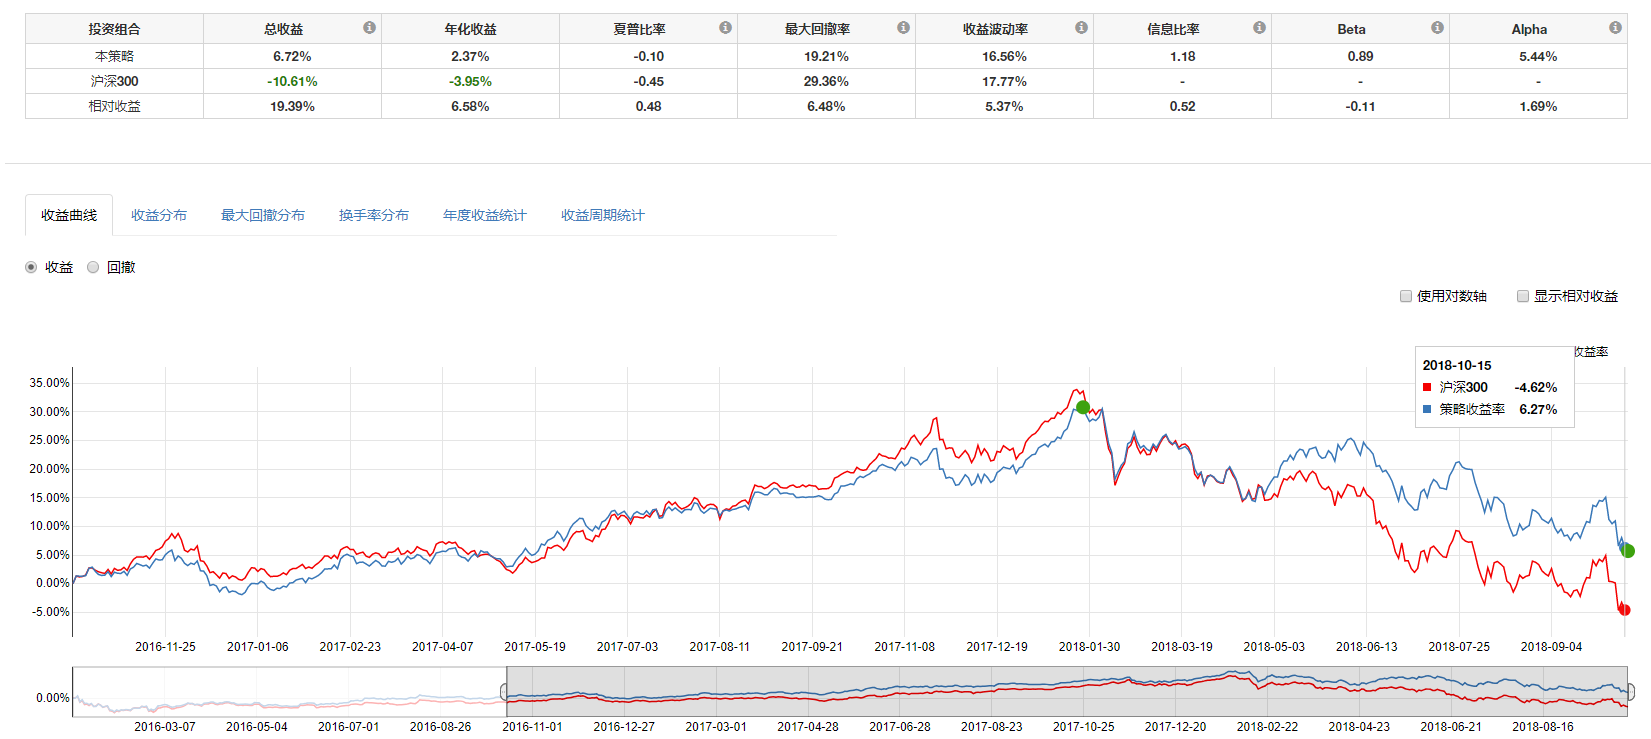Viewport: 1651px width, 739px height.
Task: Switch to the 收益分布 tab
Action: coord(159,215)
